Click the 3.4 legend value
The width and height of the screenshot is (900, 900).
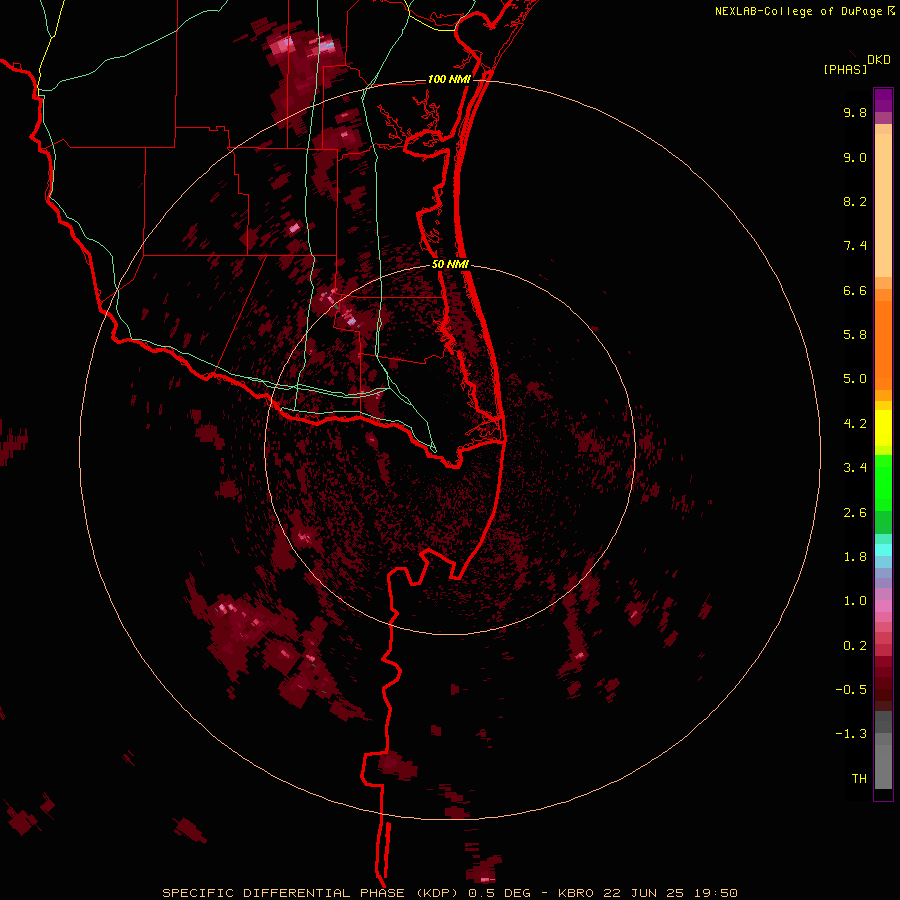[855, 468]
